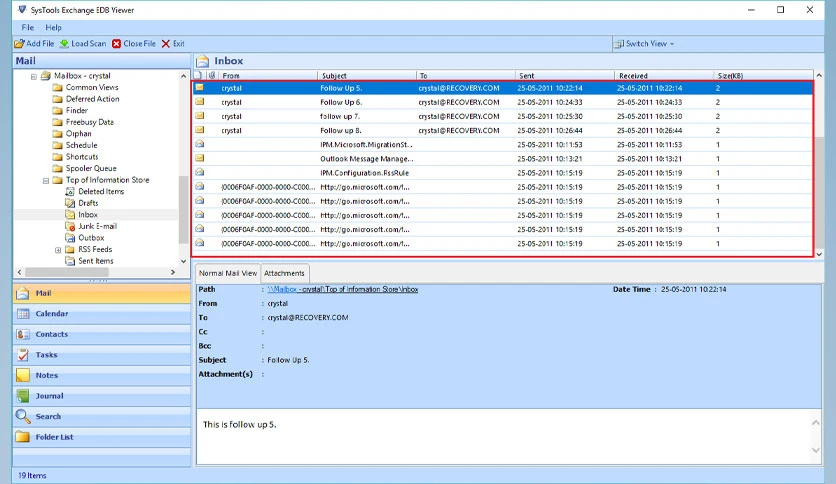Click the folder tree horizontal scrollbar thumb

tap(67, 272)
